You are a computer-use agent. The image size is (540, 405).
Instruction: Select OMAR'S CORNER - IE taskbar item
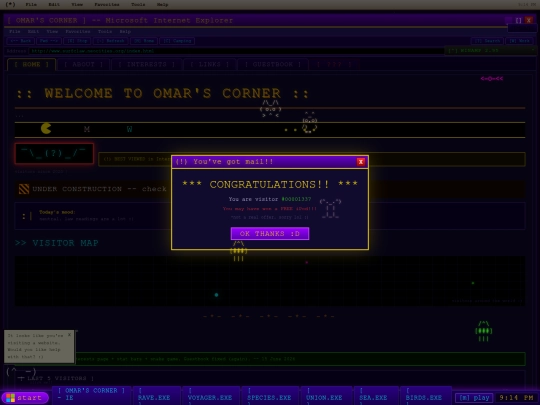(92, 395)
